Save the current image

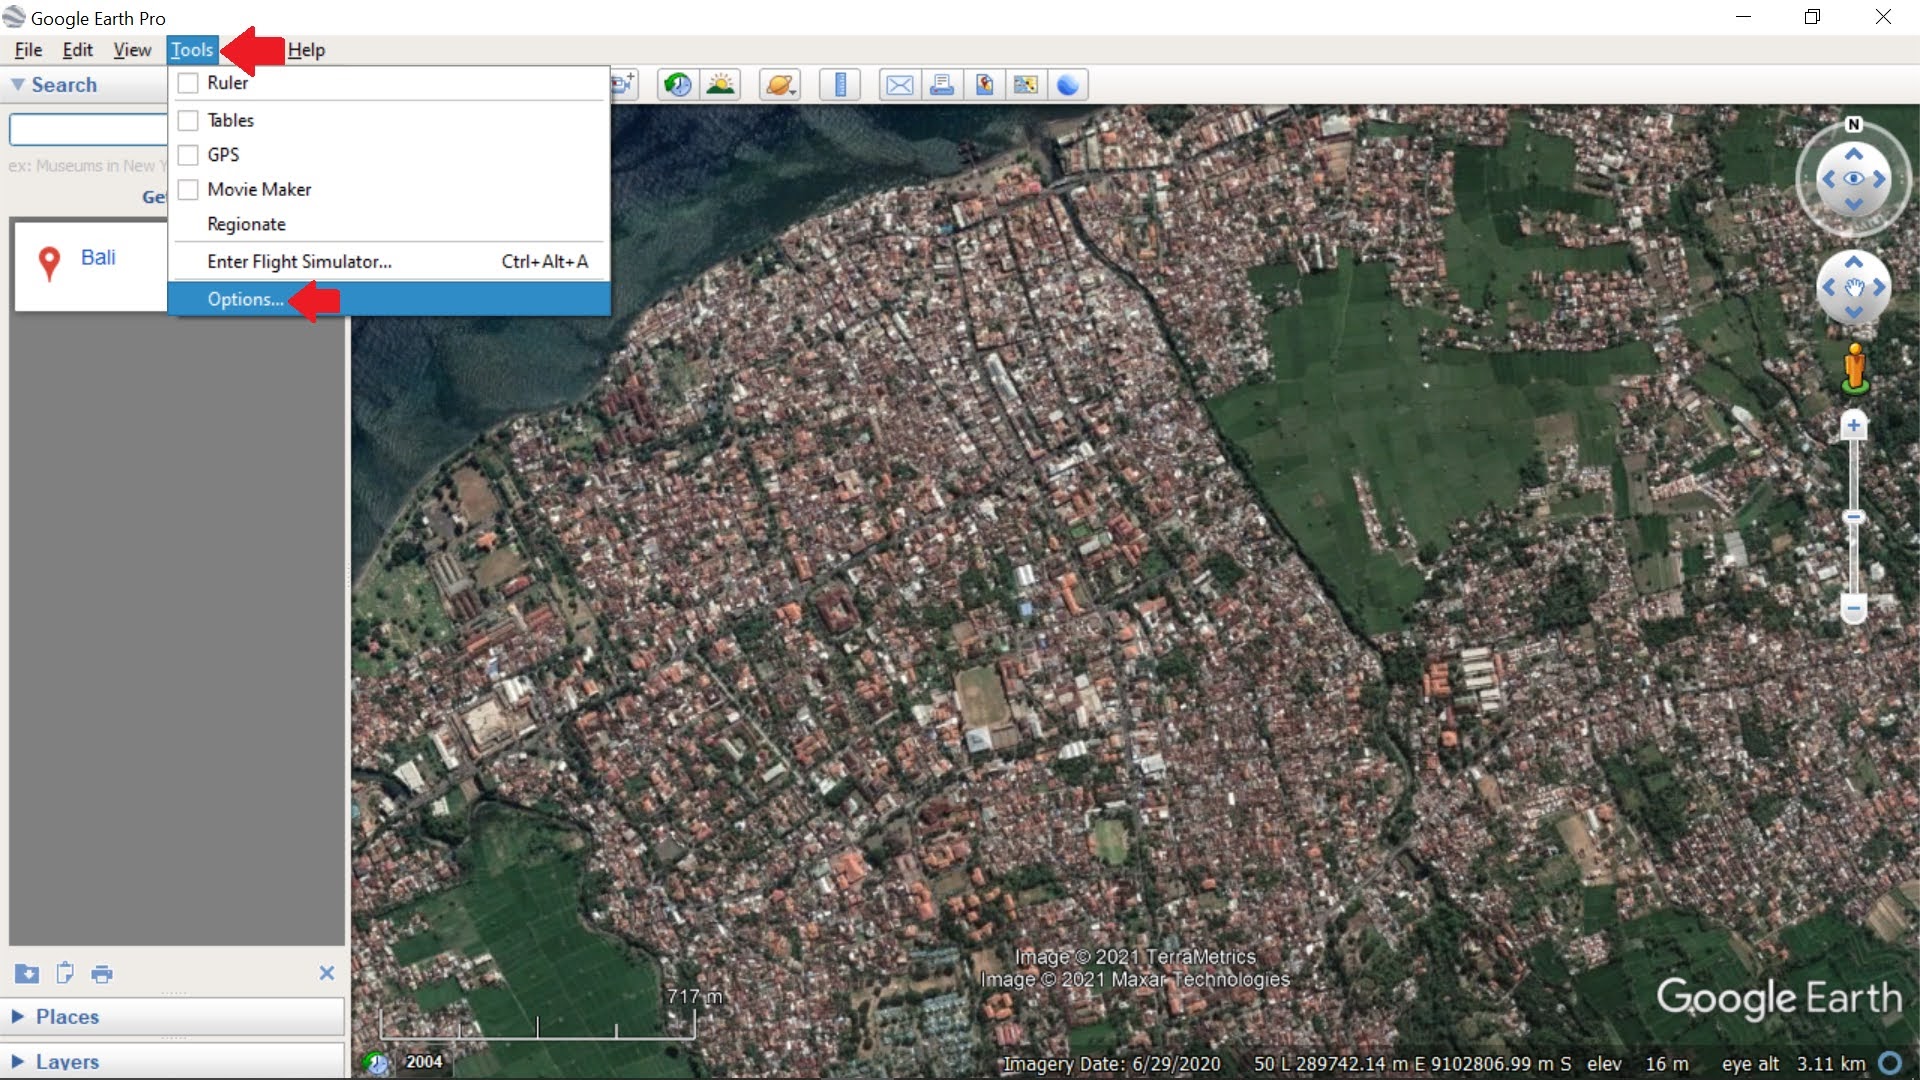click(983, 84)
